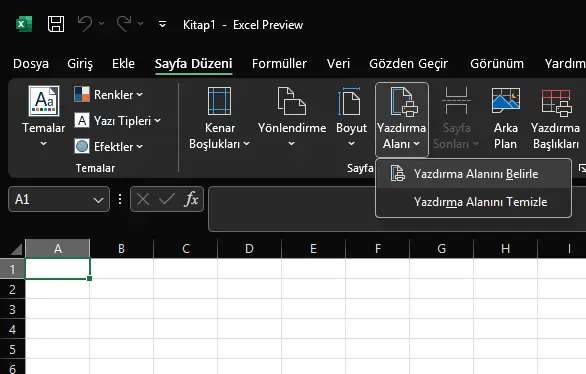This screenshot has height=374, width=586.
Task: Select column D header
Action: pos(249,248)
